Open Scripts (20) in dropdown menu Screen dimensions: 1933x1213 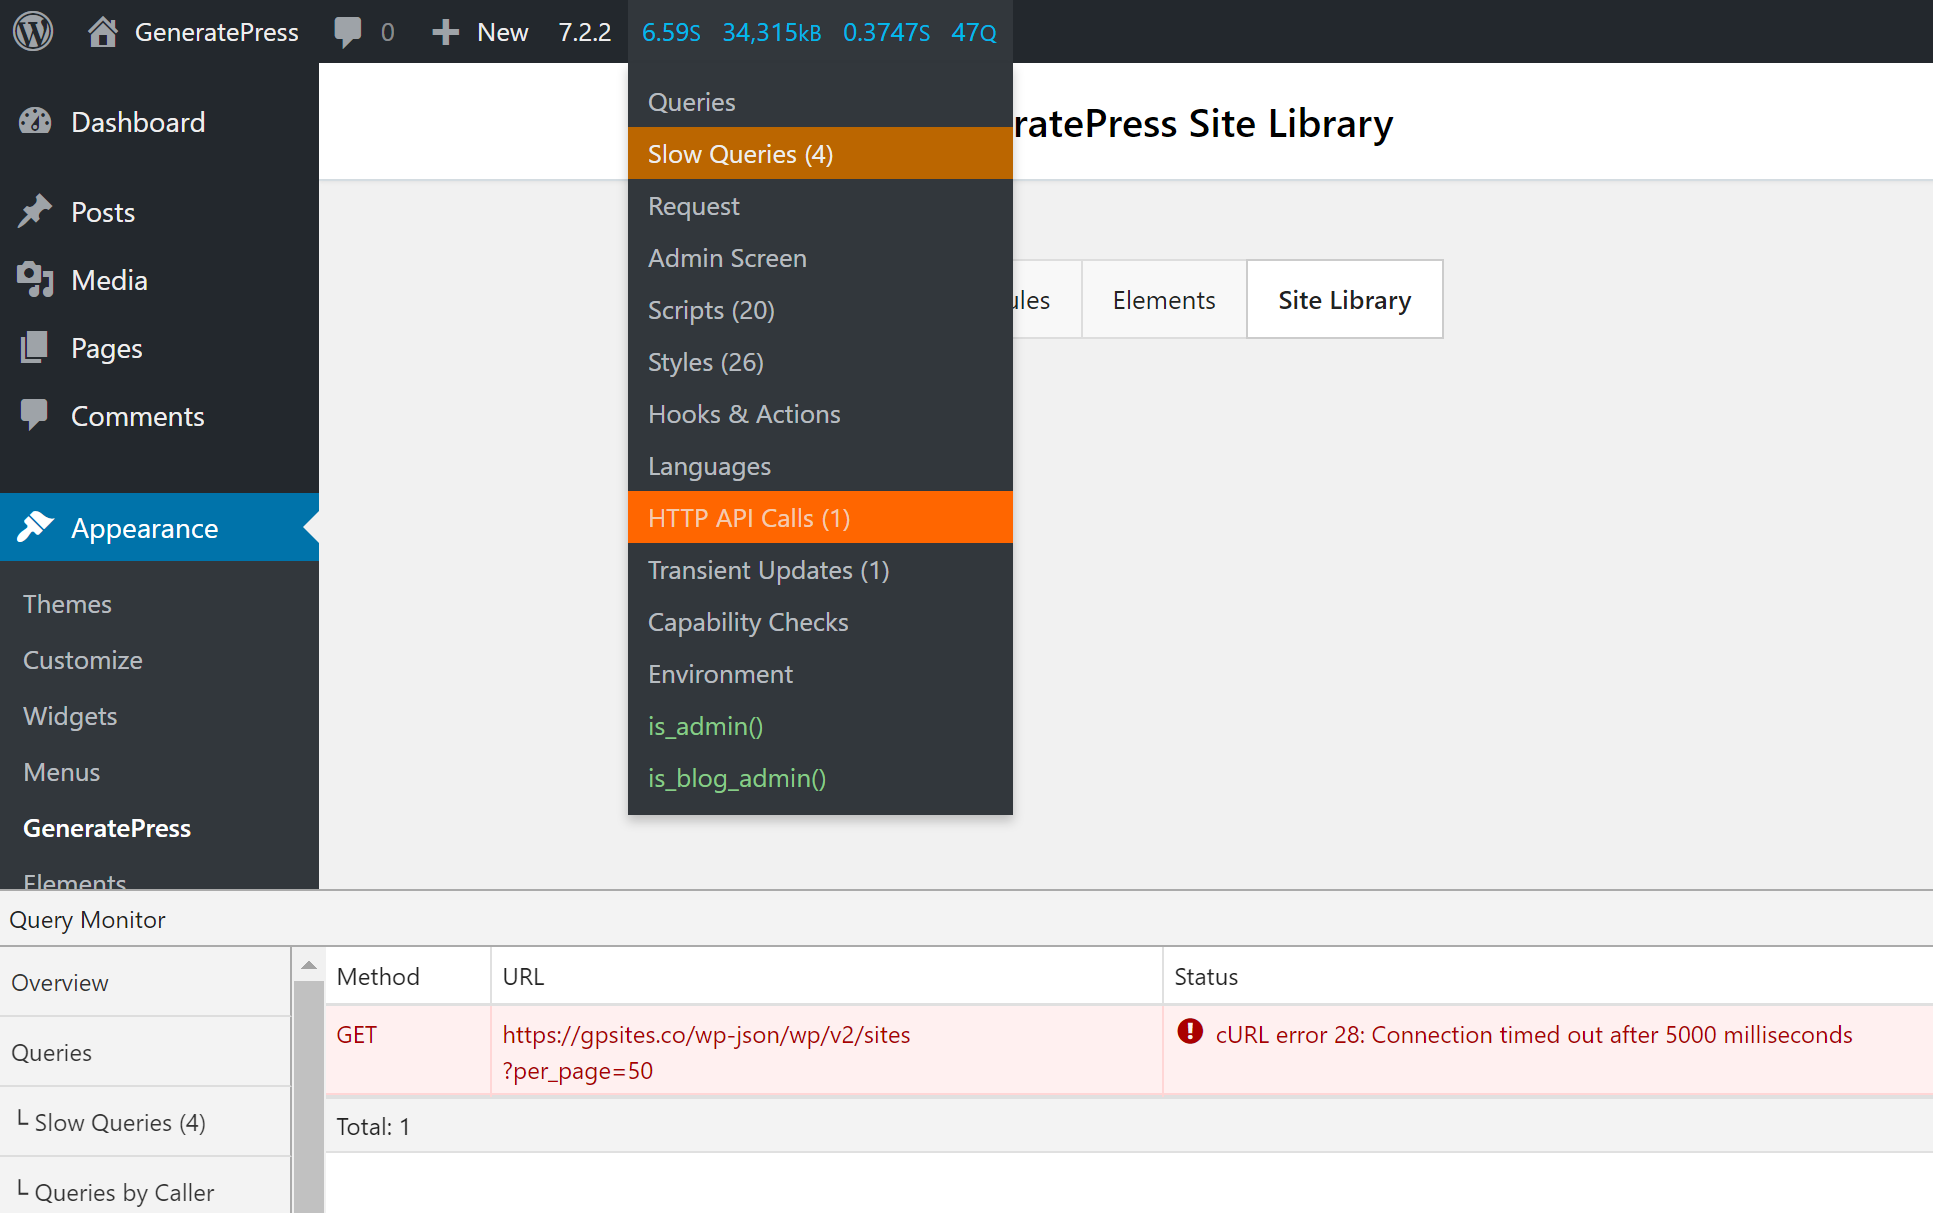tap(820, 310)
